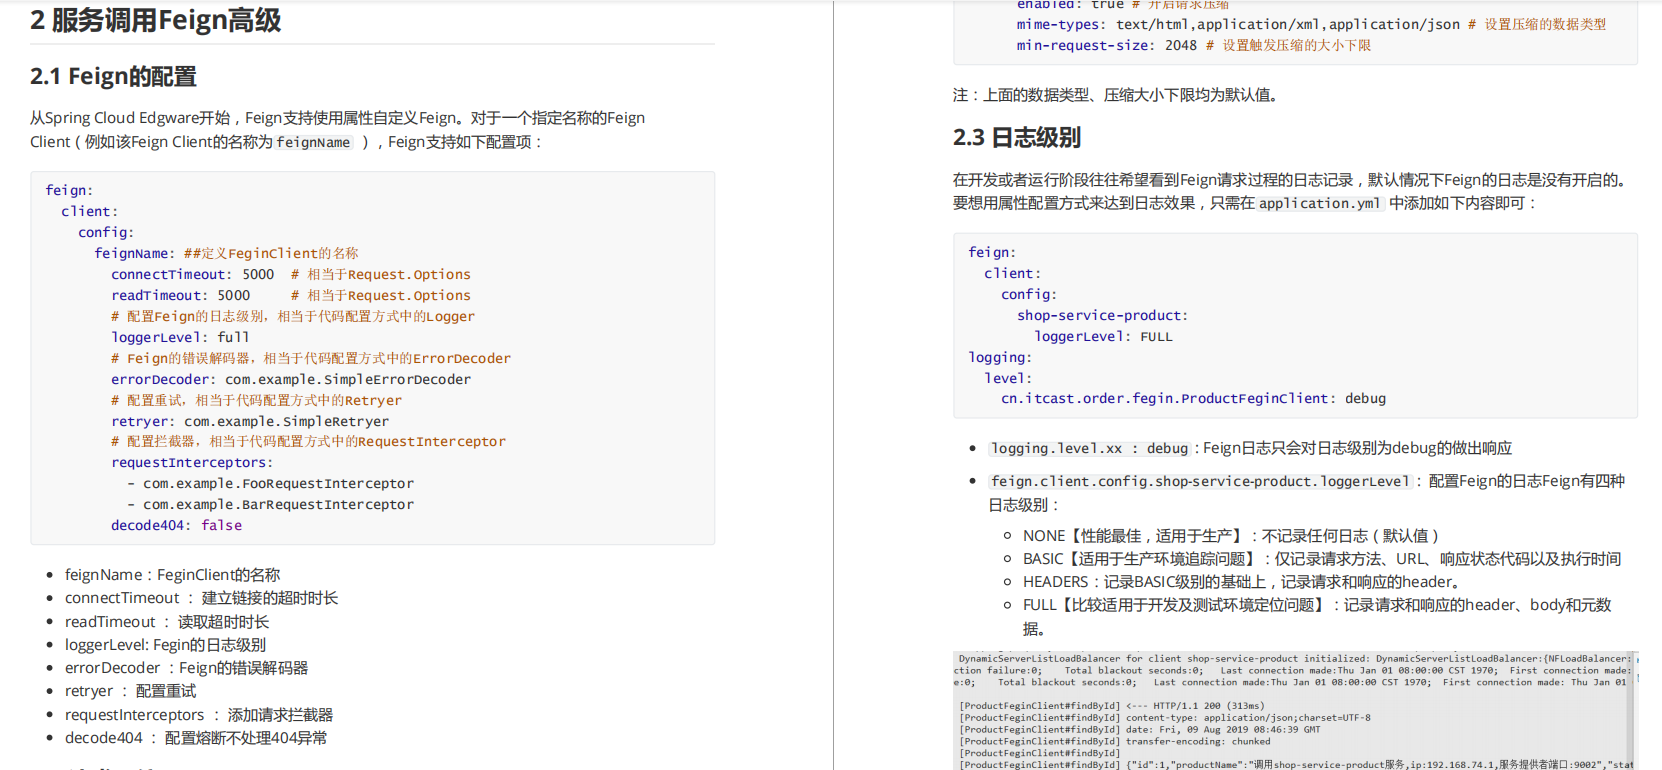Click the inline code 'logging.level.xx : debug'
Viewport: 1662px width, 770px height.
[1089, 449]
